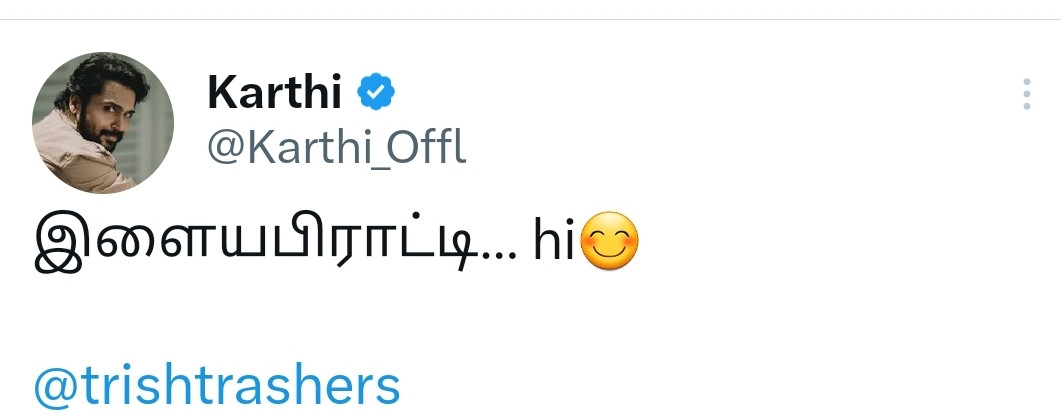Open Karthi's circular profile picture
The height and width of the screenshot is (418, 1061).
tap(103, 122)
